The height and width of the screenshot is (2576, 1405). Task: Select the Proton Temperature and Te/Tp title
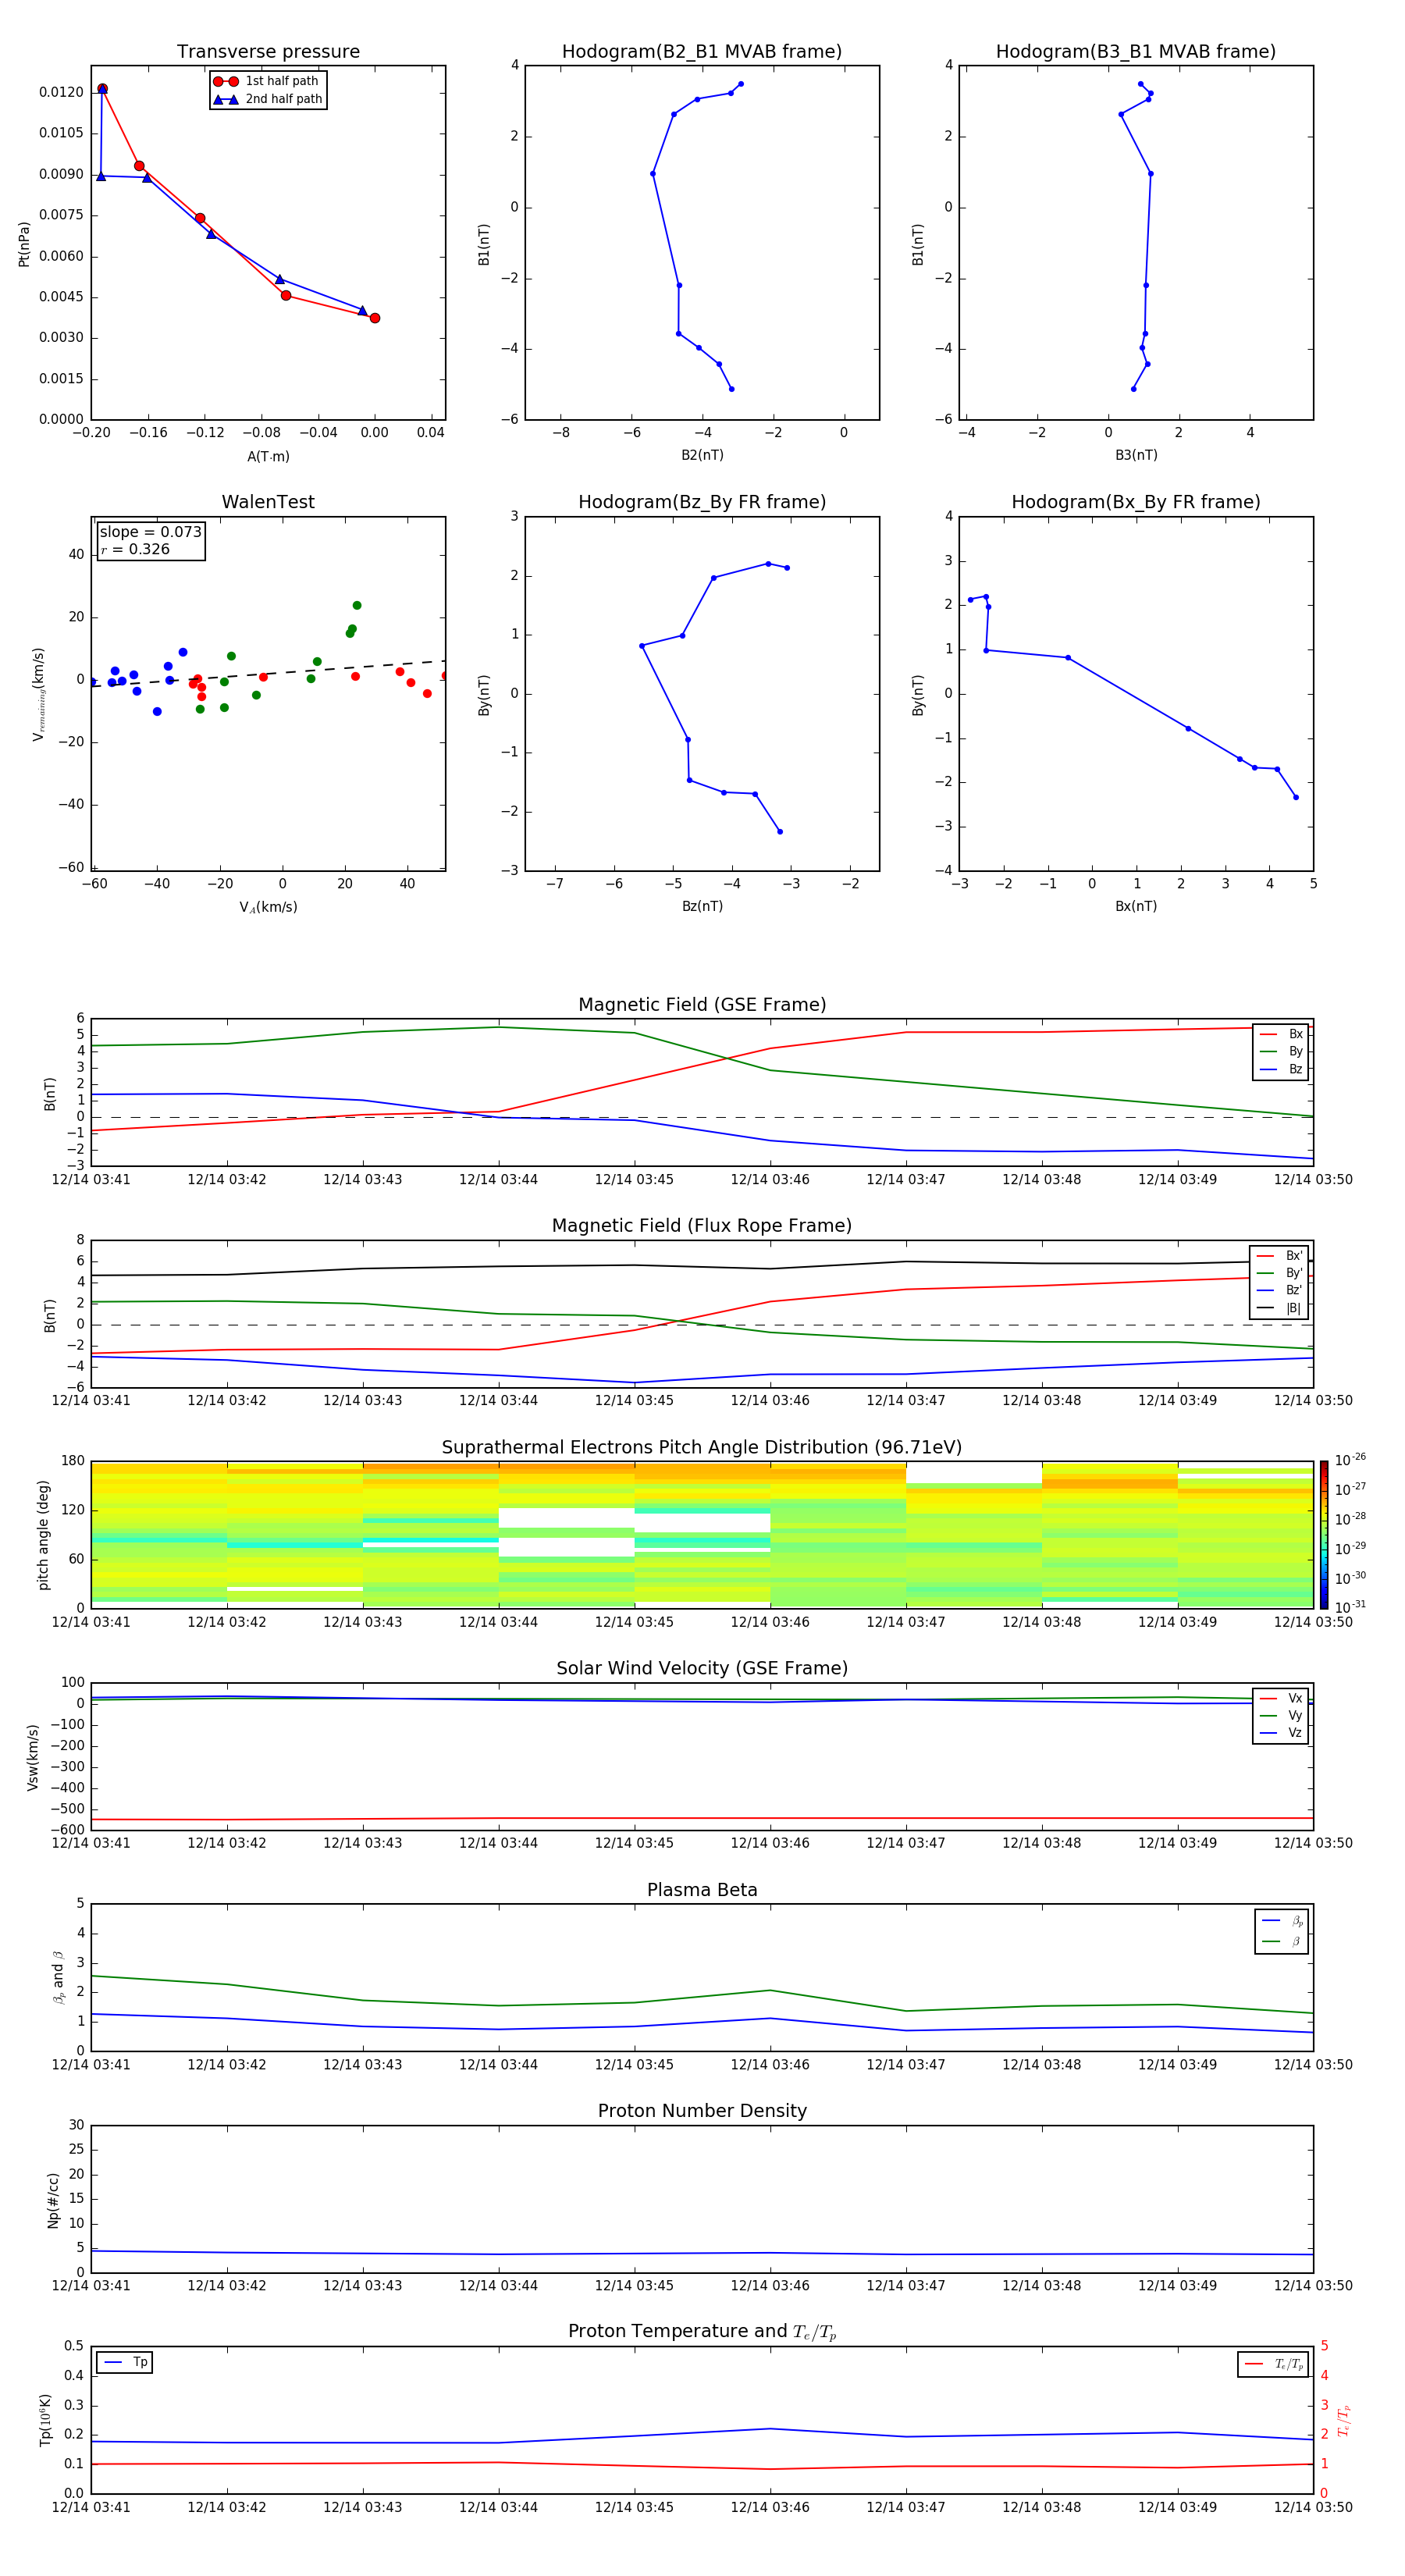(702, 2332)
